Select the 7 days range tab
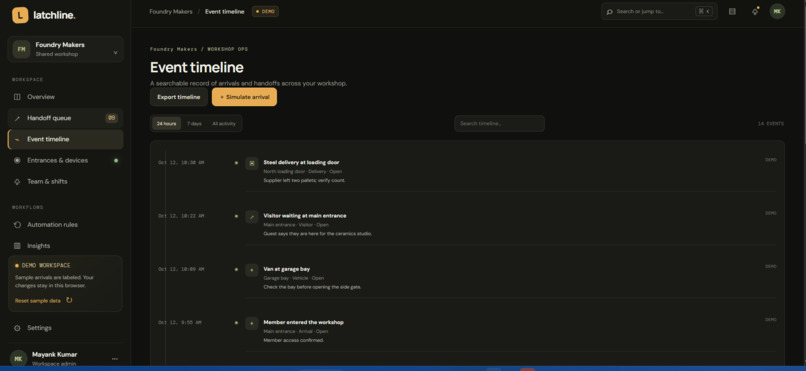Screen dimensions: 806x371 pos(194,123)
